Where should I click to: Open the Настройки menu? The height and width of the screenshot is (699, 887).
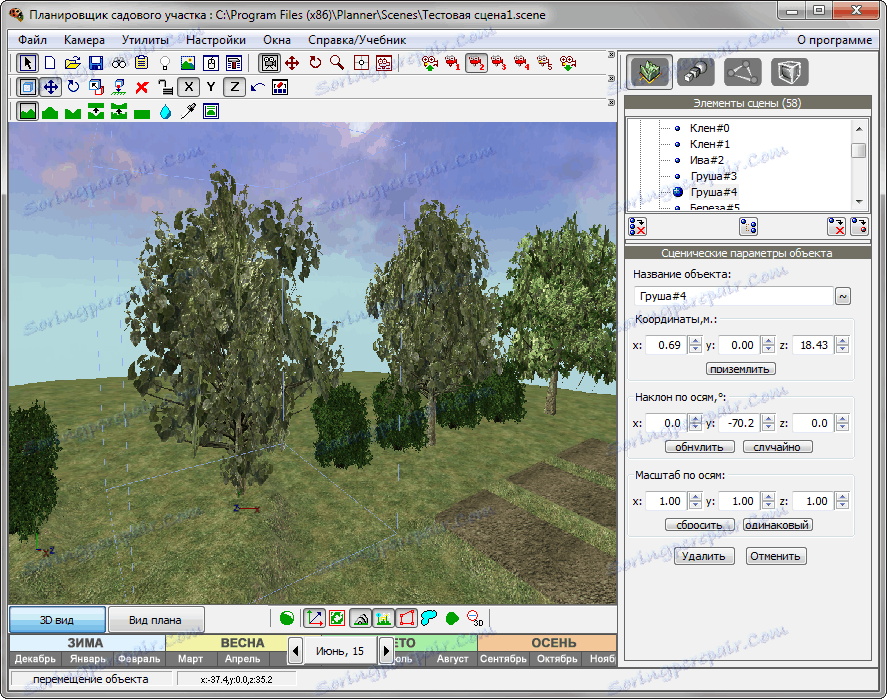216,40
